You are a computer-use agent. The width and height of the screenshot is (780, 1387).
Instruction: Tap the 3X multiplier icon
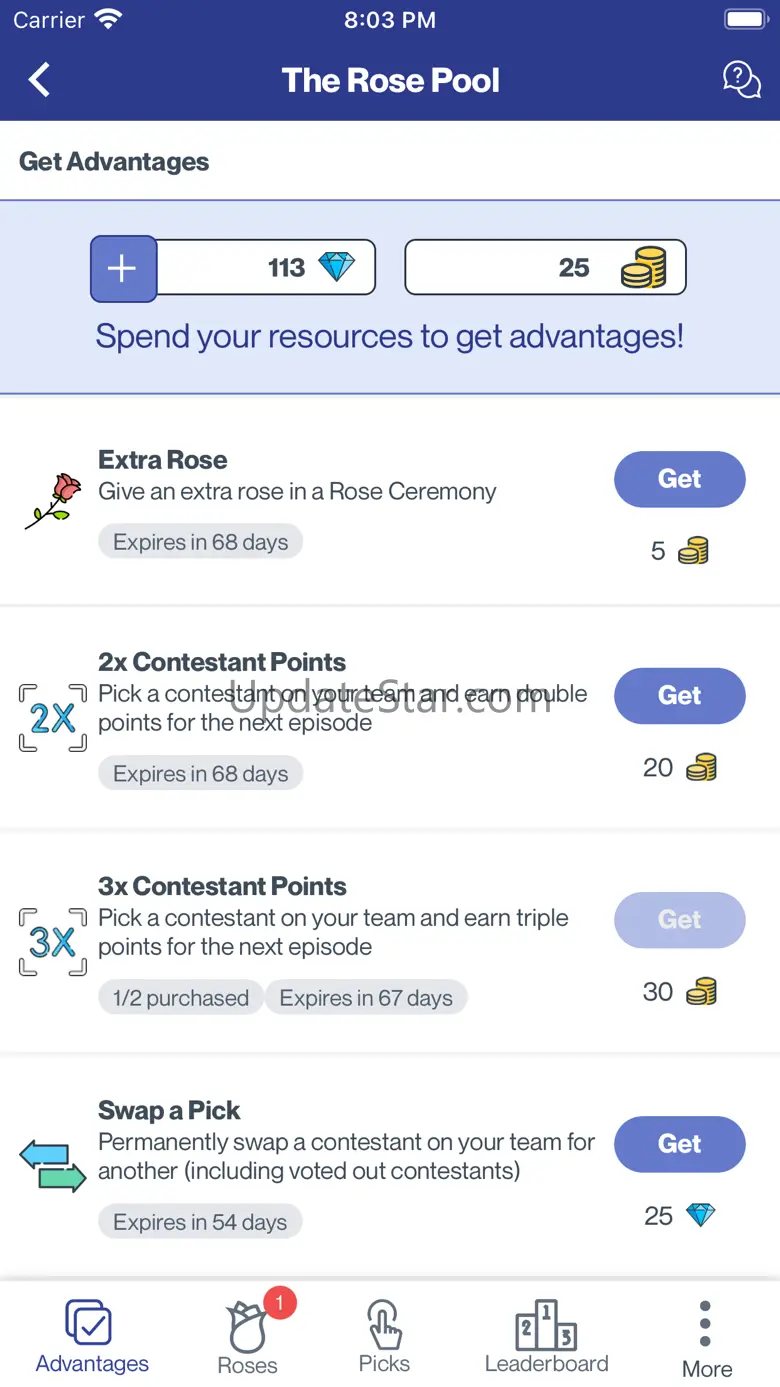pyautogui.click(x=53, y=942)
